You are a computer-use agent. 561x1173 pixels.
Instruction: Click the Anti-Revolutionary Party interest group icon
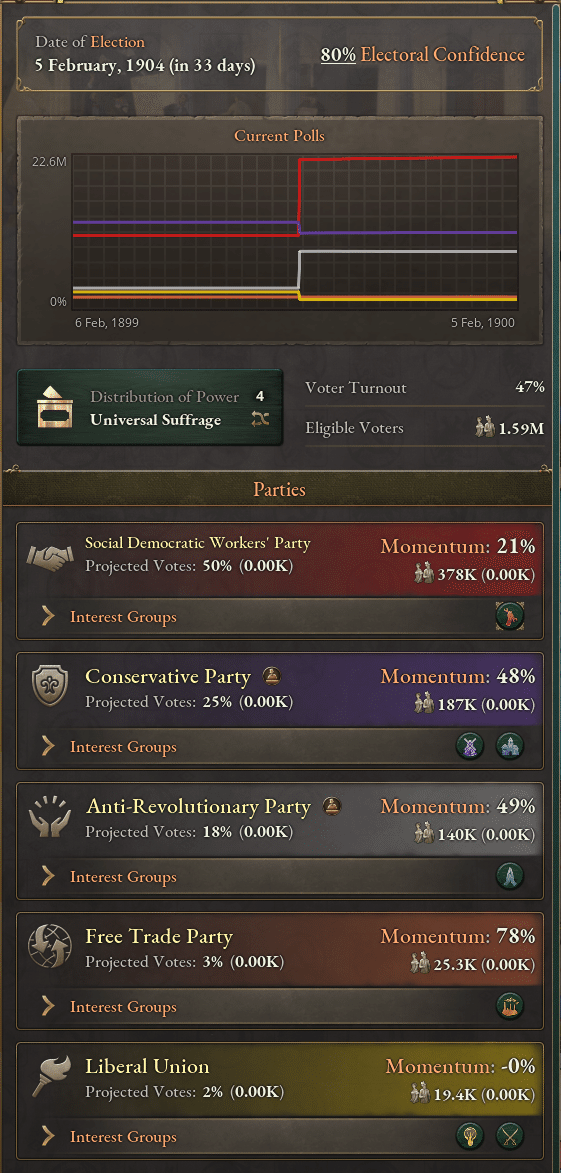[x=510, y=876]
